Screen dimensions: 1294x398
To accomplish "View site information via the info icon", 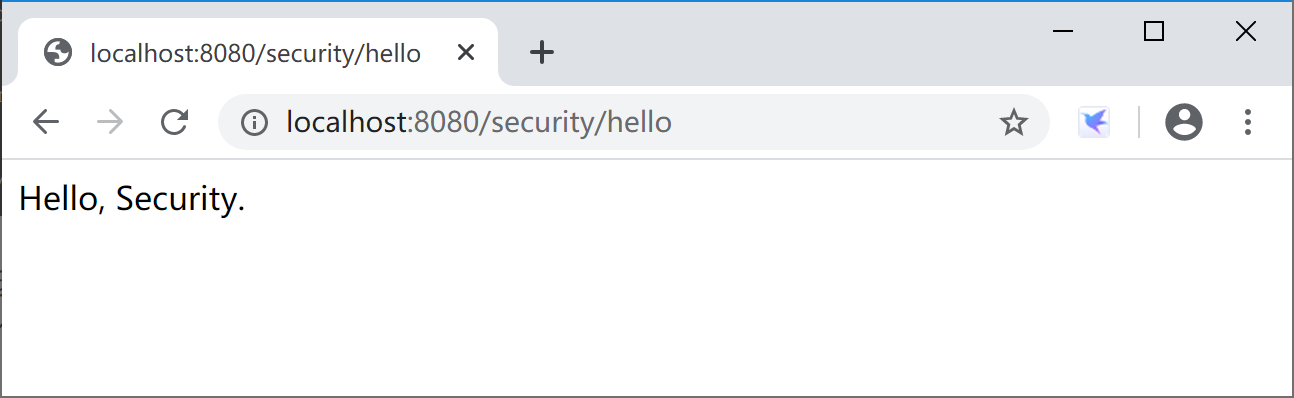I will [x=254, y=123].
